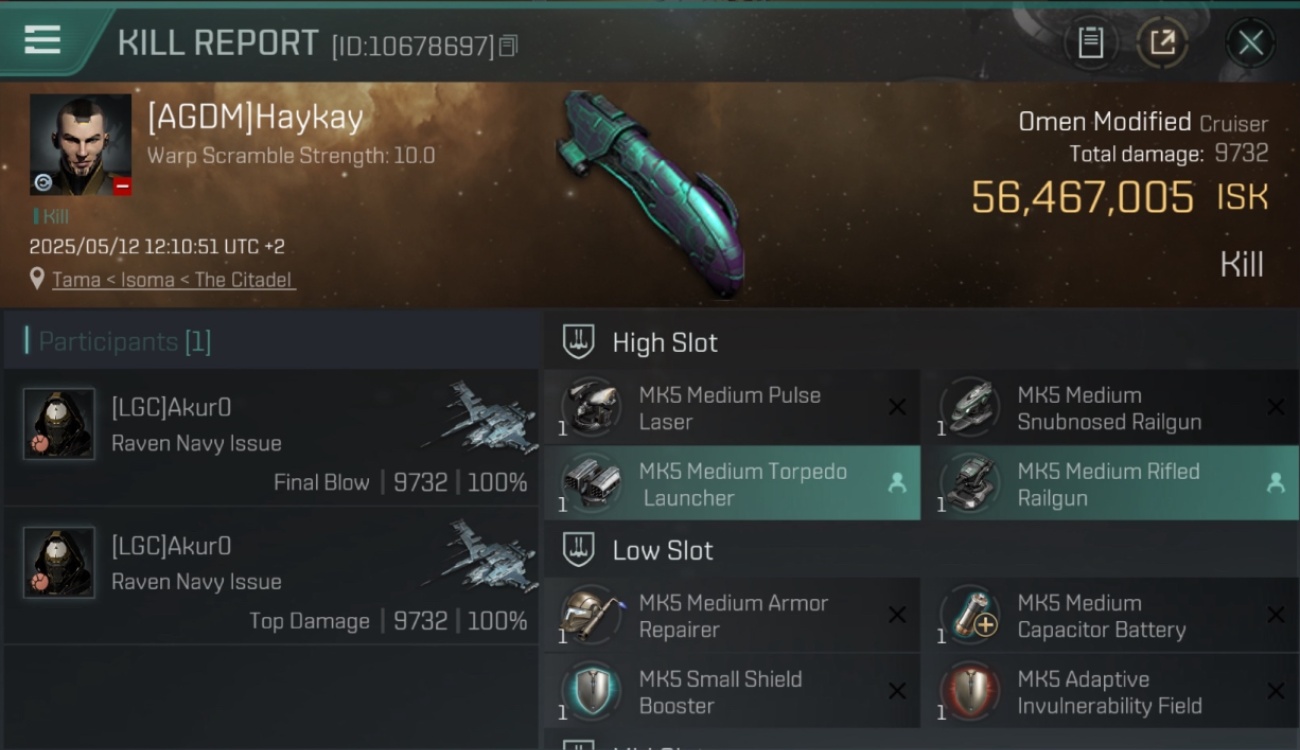Select the MK5 Medium Capacitor Battery icon
The image size is (1300, 750).
coord(968,616)
